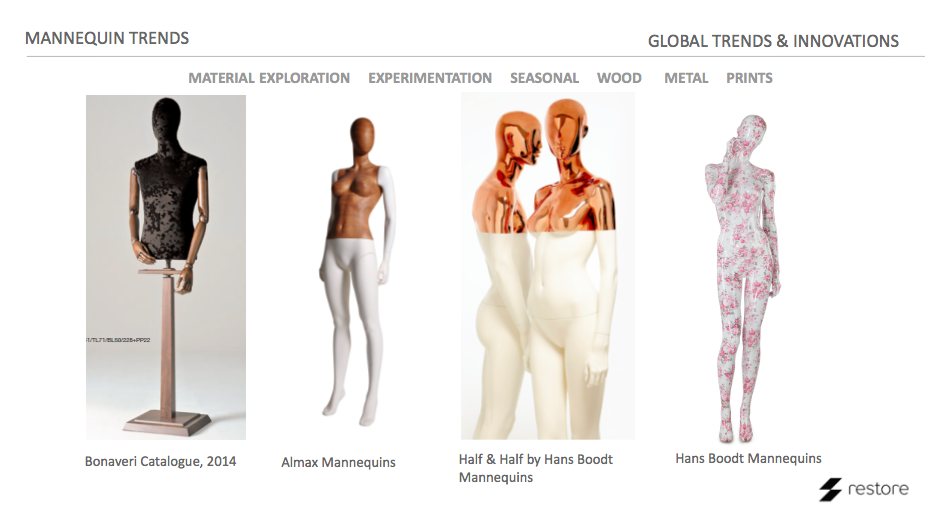Select the EXPERIMENTATION heading
This screenshot has height=516, width=925.
tap(430, 78)
